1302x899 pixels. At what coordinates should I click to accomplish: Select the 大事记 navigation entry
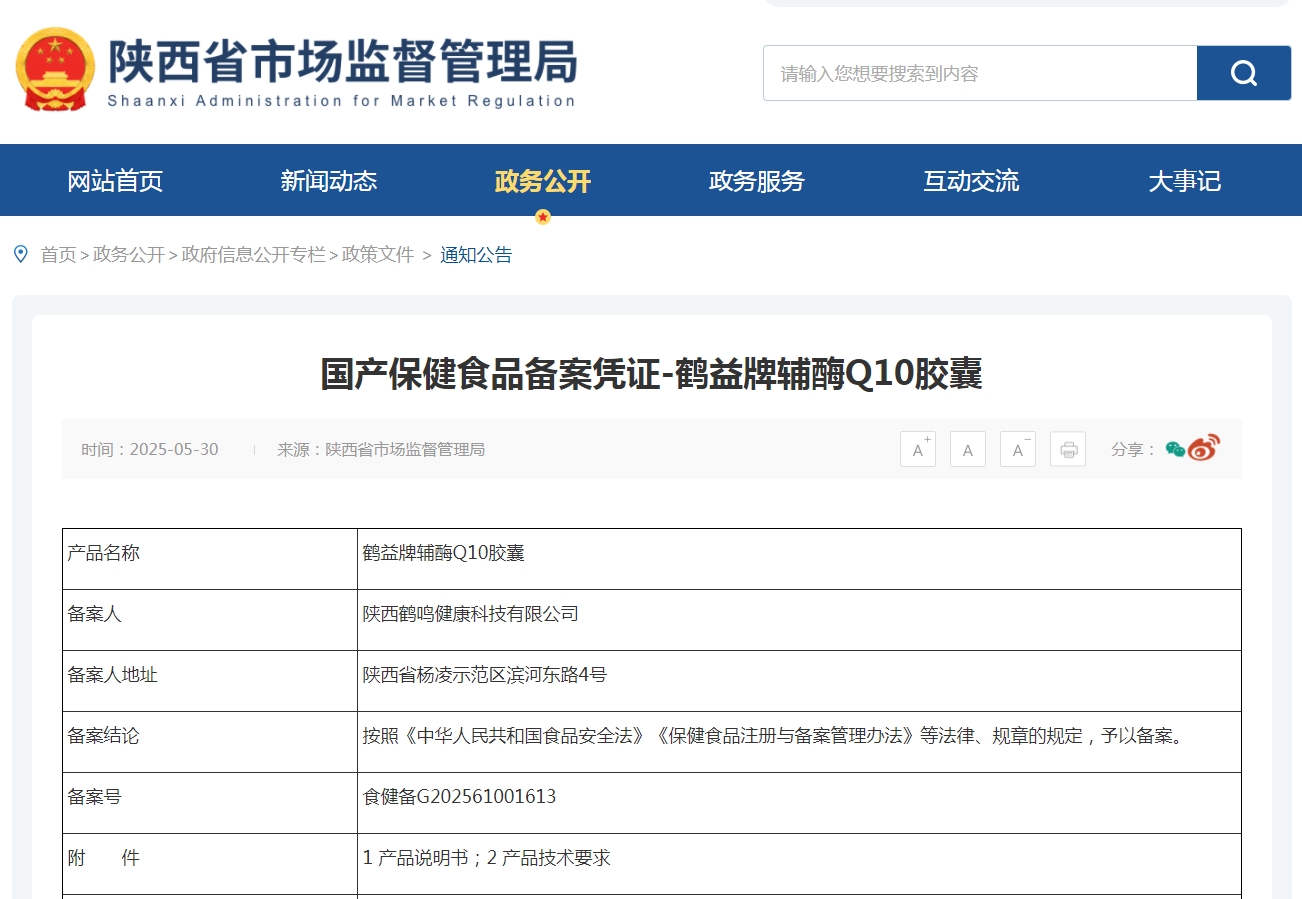tap(1184, 181)
